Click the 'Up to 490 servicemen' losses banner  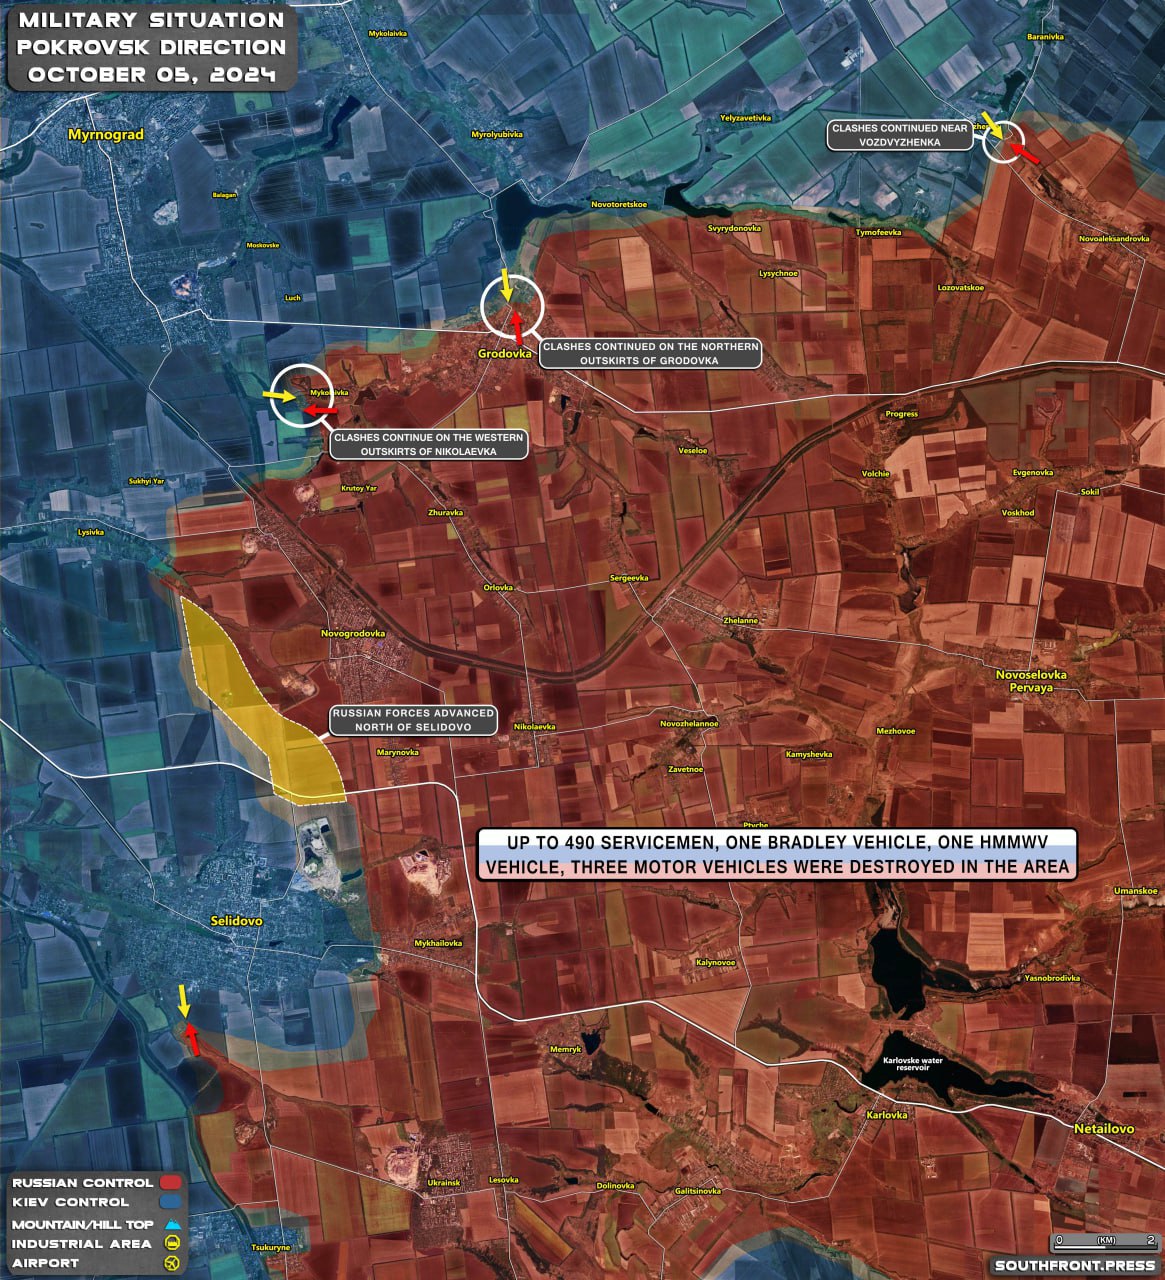tap(776, 854)
